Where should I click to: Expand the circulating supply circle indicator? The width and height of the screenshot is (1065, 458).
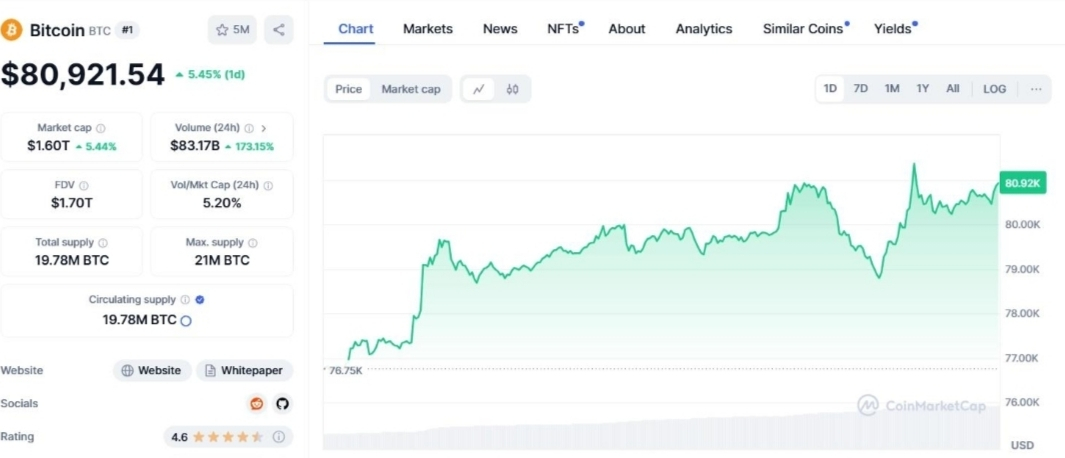pyautogui.click(x=185, y=321)
